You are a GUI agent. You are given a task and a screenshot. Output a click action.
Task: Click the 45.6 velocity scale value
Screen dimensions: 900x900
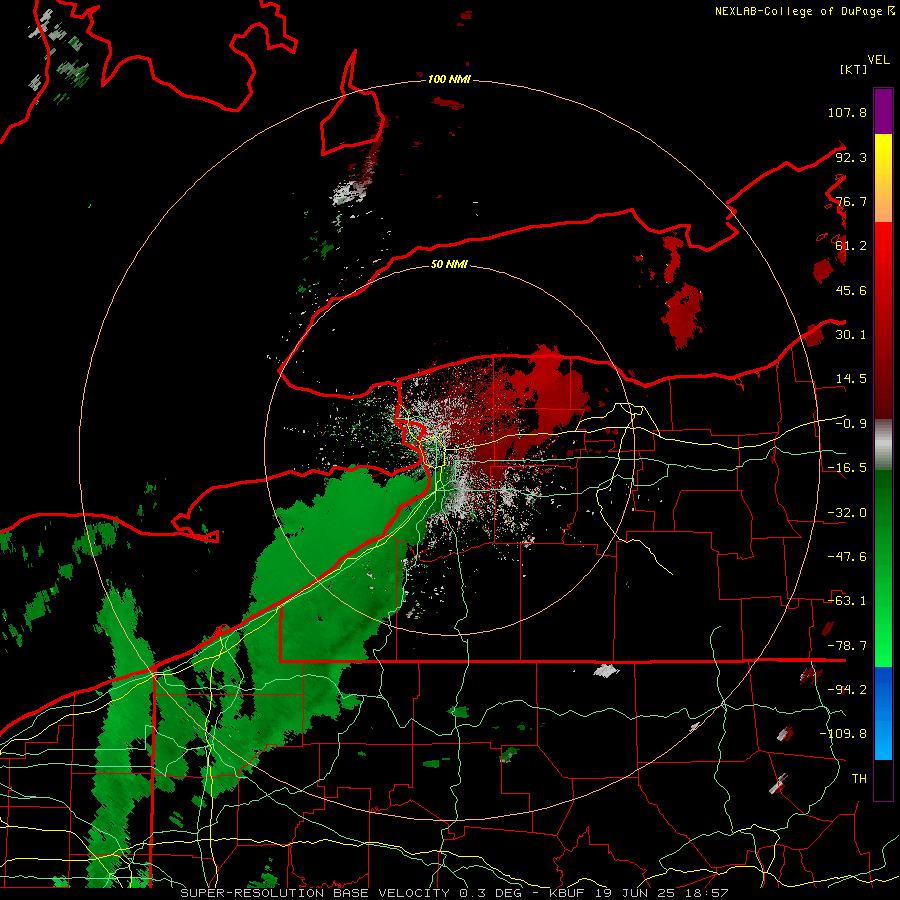click(x=851, y=290)
